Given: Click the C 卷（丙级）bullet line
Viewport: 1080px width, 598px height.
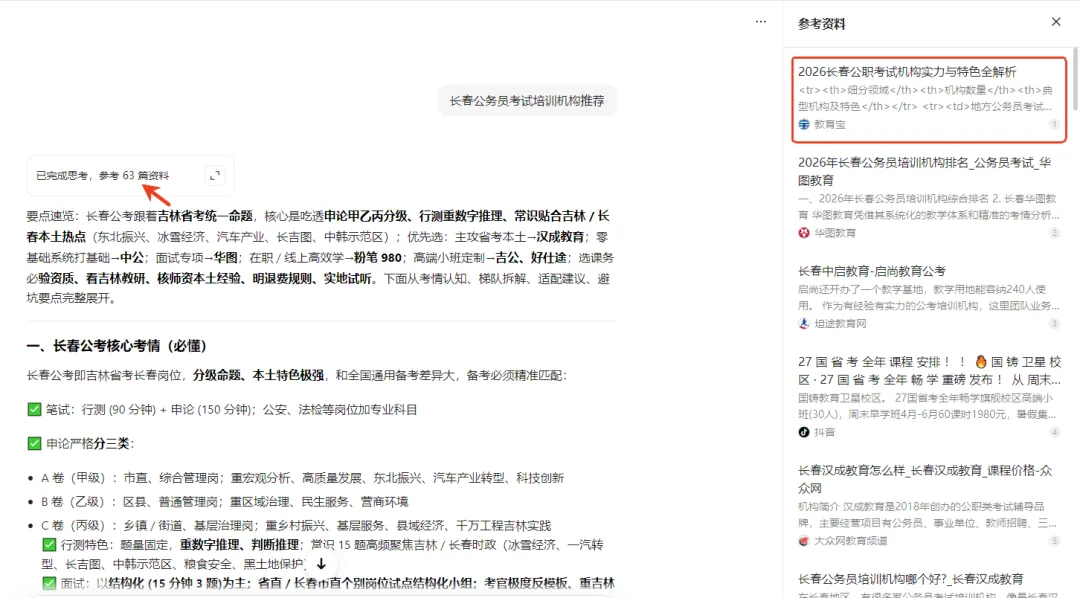Looking at the screenshot, I should coord(296,526).
